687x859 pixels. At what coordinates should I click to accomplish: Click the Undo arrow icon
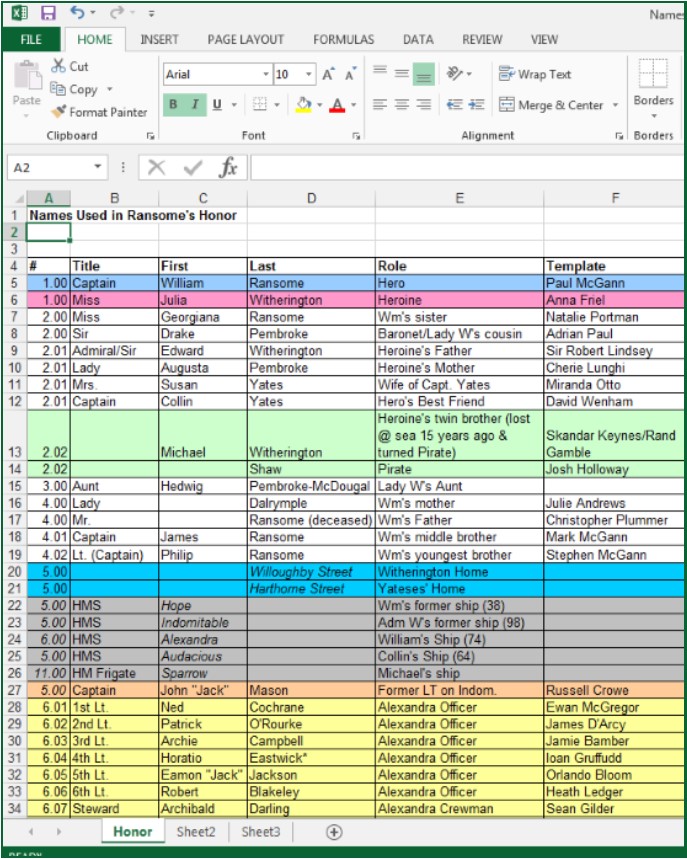(78, 14)
